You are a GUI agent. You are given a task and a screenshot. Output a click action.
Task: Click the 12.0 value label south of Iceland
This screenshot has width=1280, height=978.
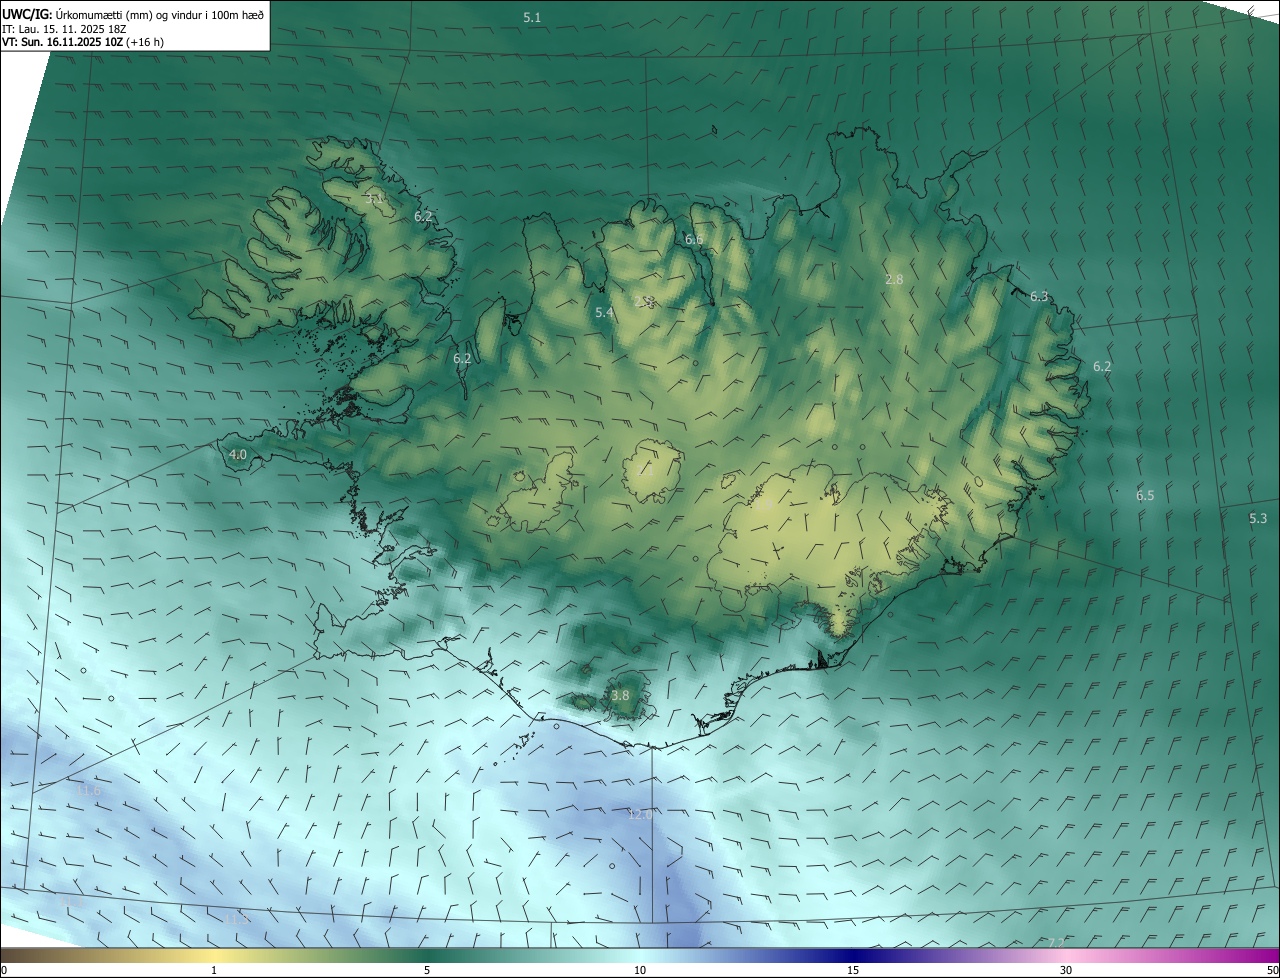pos(640,815)
